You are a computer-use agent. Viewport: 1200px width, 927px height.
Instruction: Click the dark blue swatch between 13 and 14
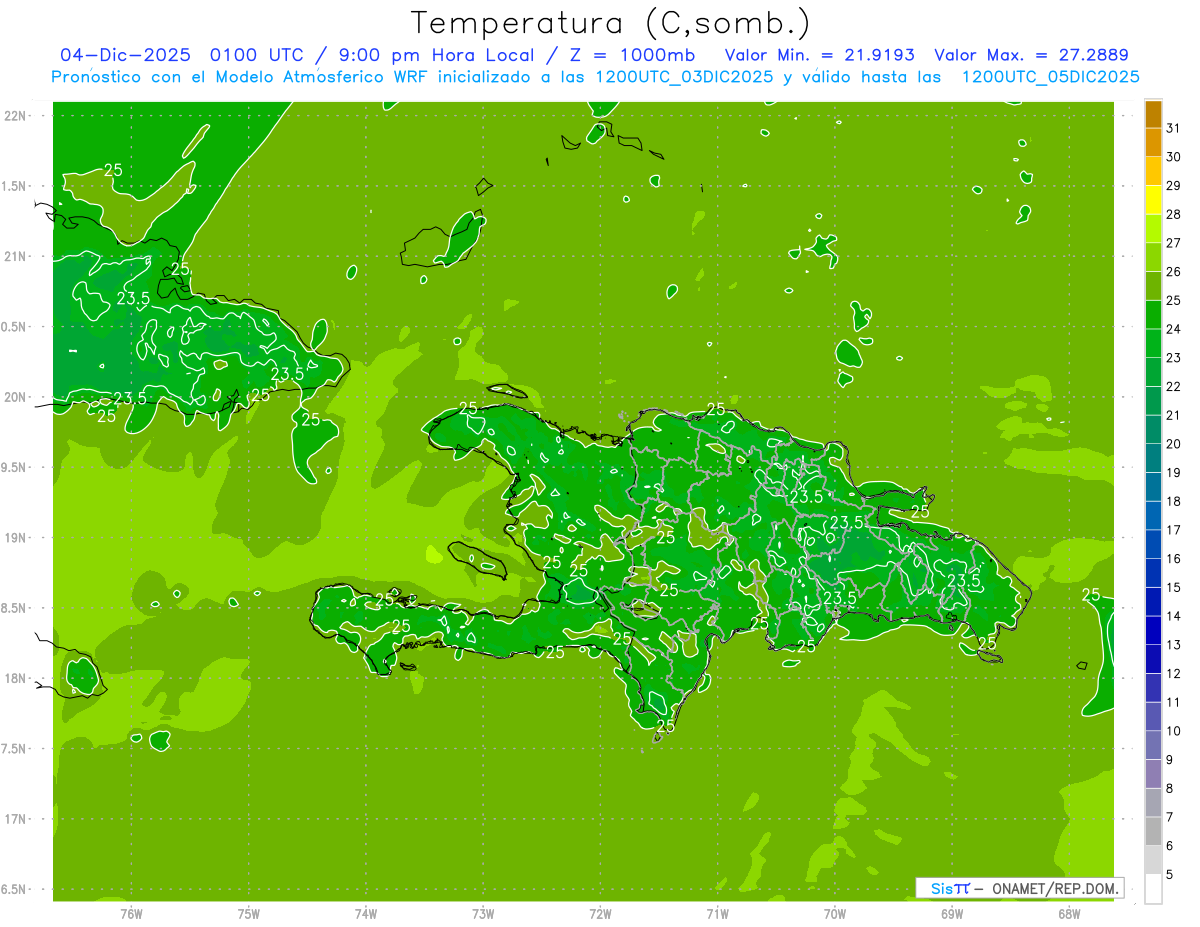point(1153,630)
